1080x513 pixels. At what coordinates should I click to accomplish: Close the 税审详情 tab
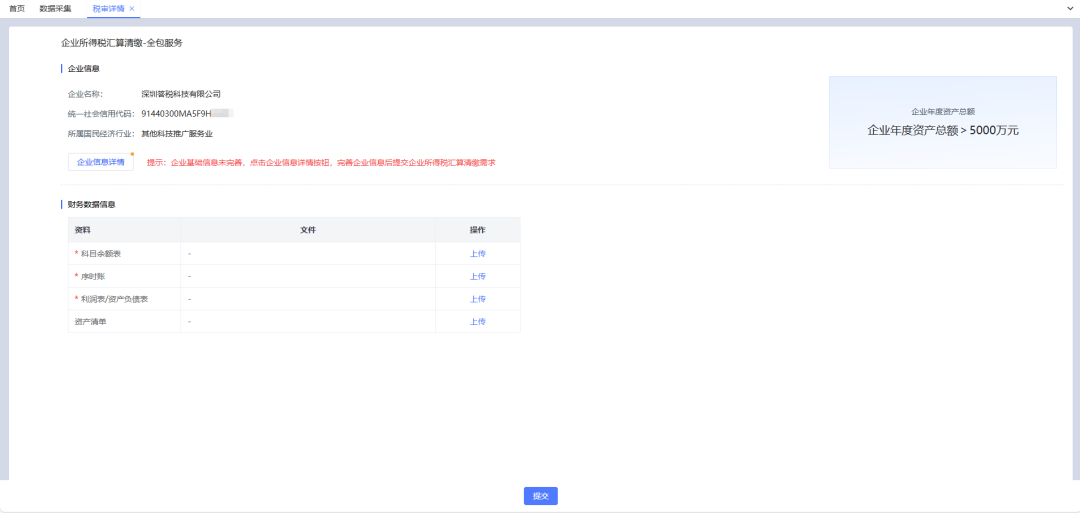pos(132,8)
